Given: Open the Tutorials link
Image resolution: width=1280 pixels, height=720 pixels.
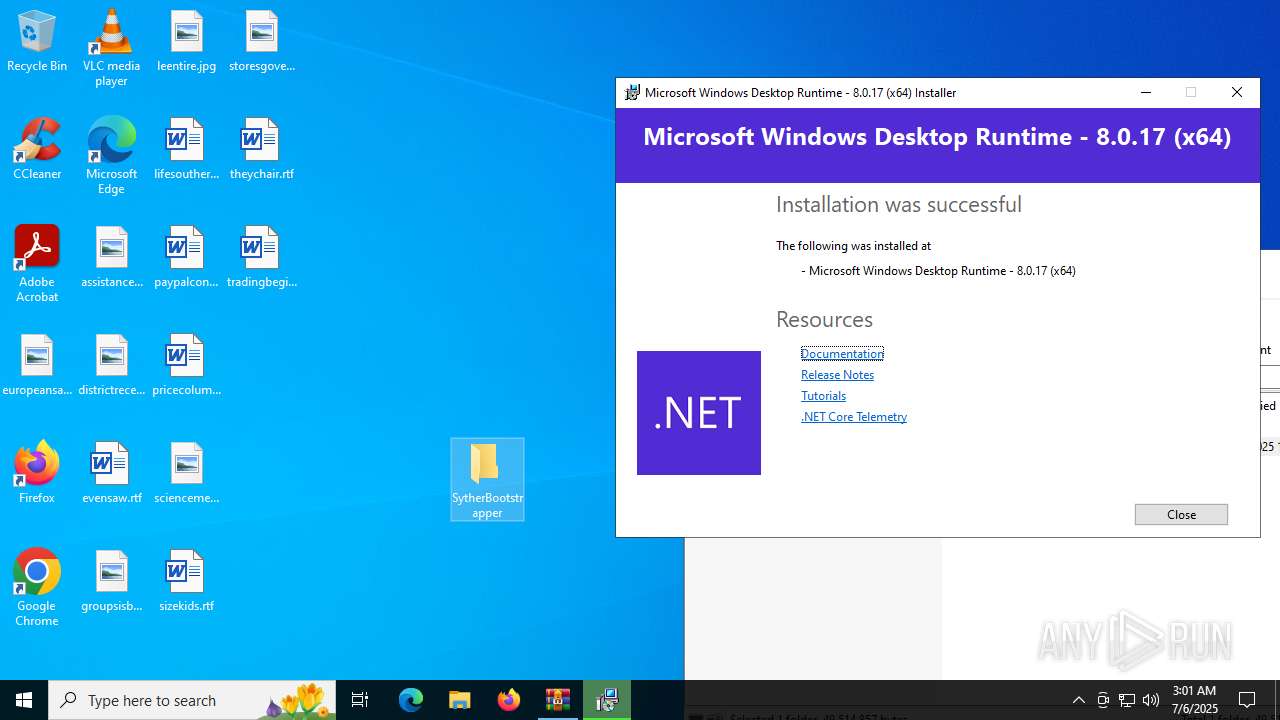Looking at the screenshot, I should [x=823, y=395].
